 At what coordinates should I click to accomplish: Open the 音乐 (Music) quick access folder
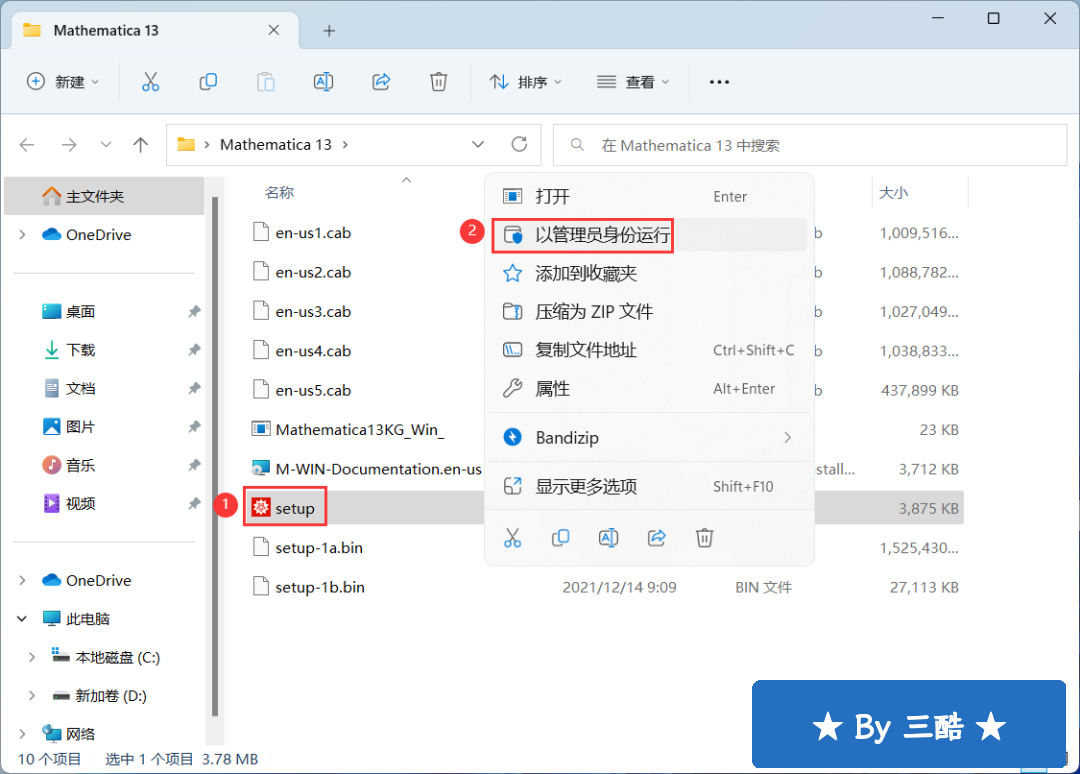pyautogui.click(x=81, y=466)
